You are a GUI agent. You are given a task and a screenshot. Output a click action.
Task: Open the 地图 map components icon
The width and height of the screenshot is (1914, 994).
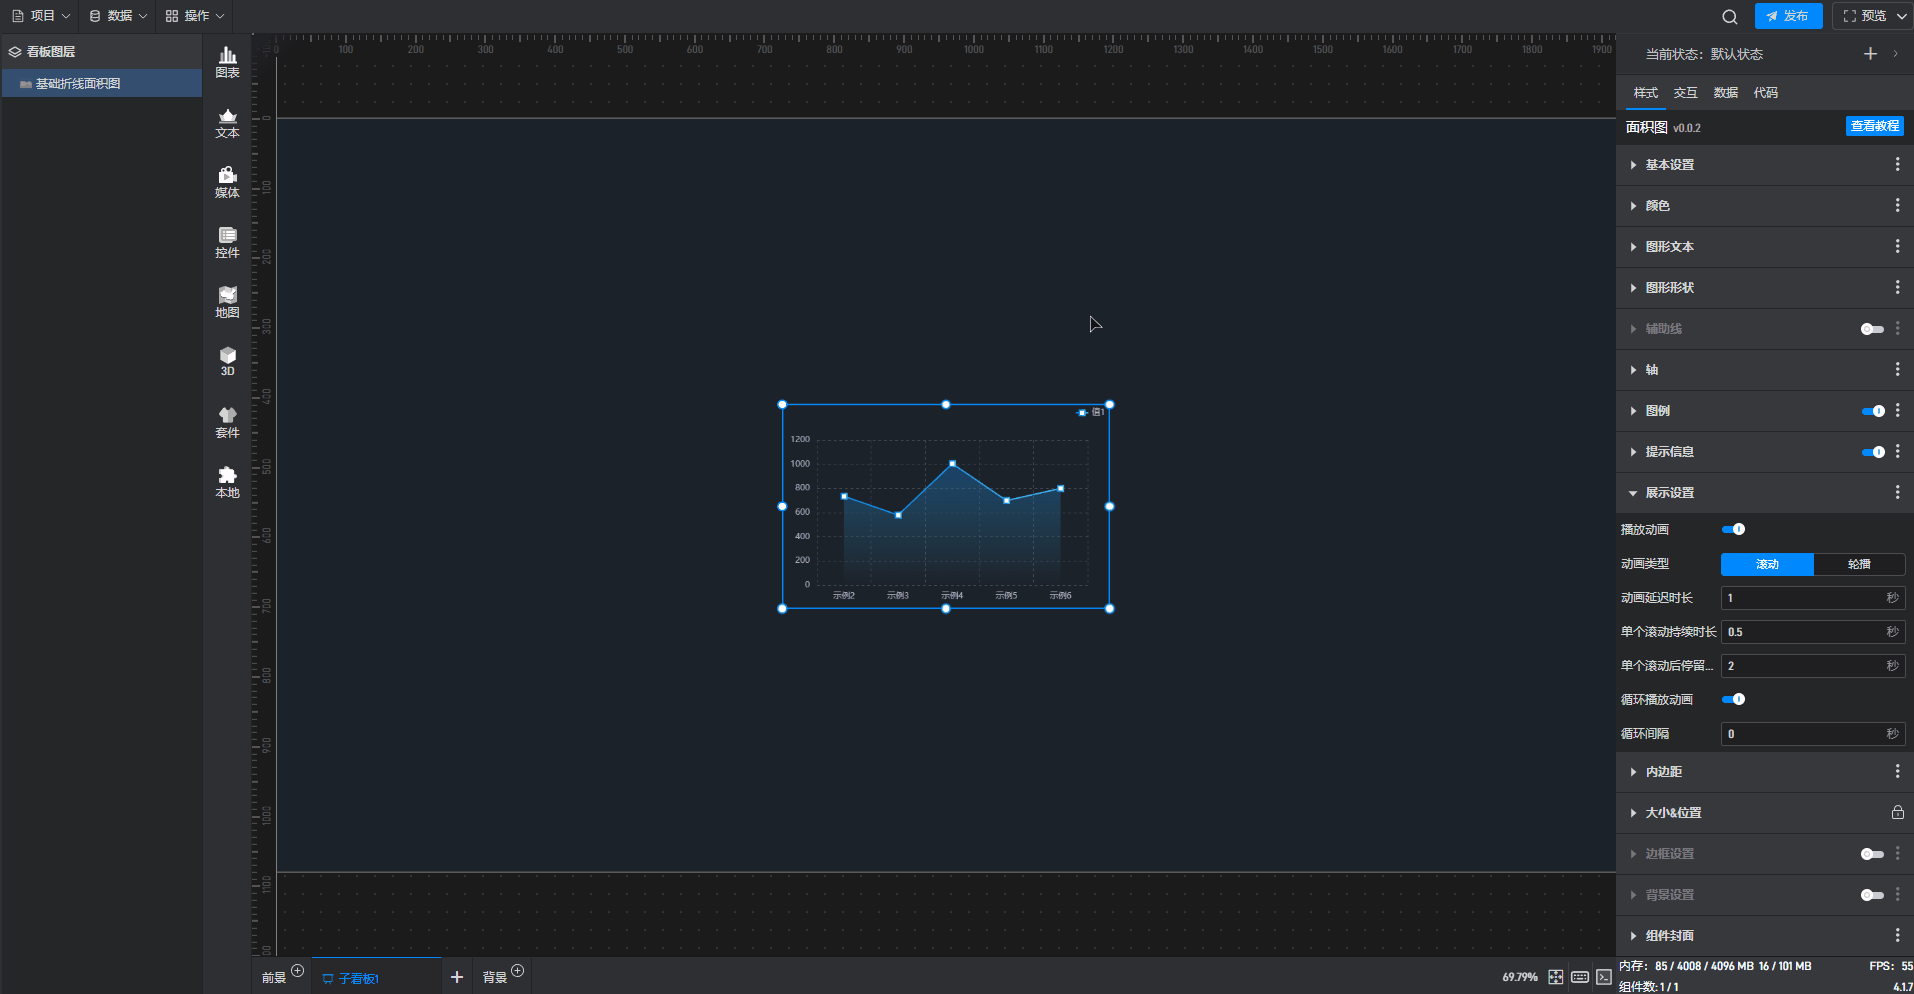coord(227,302)
